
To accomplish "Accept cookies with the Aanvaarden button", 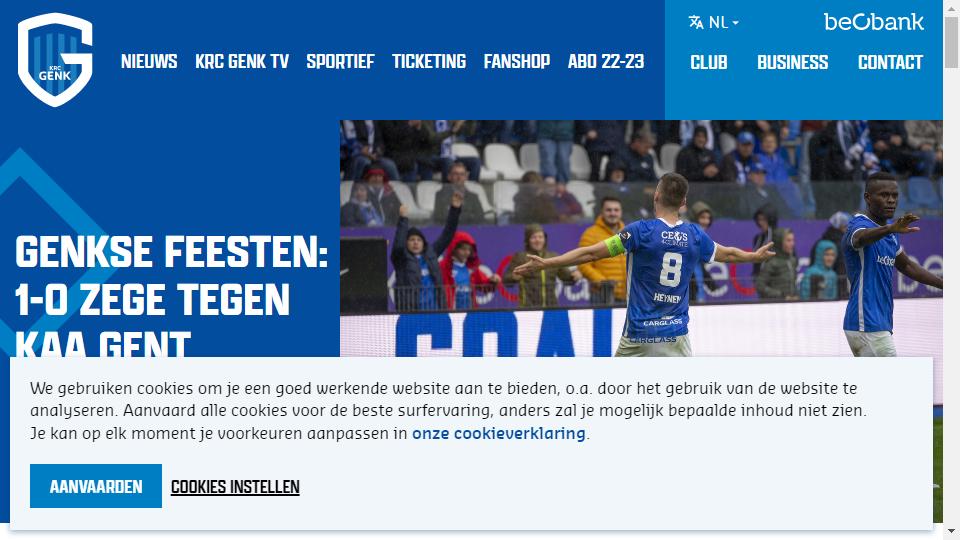I will tap(96, 486).
